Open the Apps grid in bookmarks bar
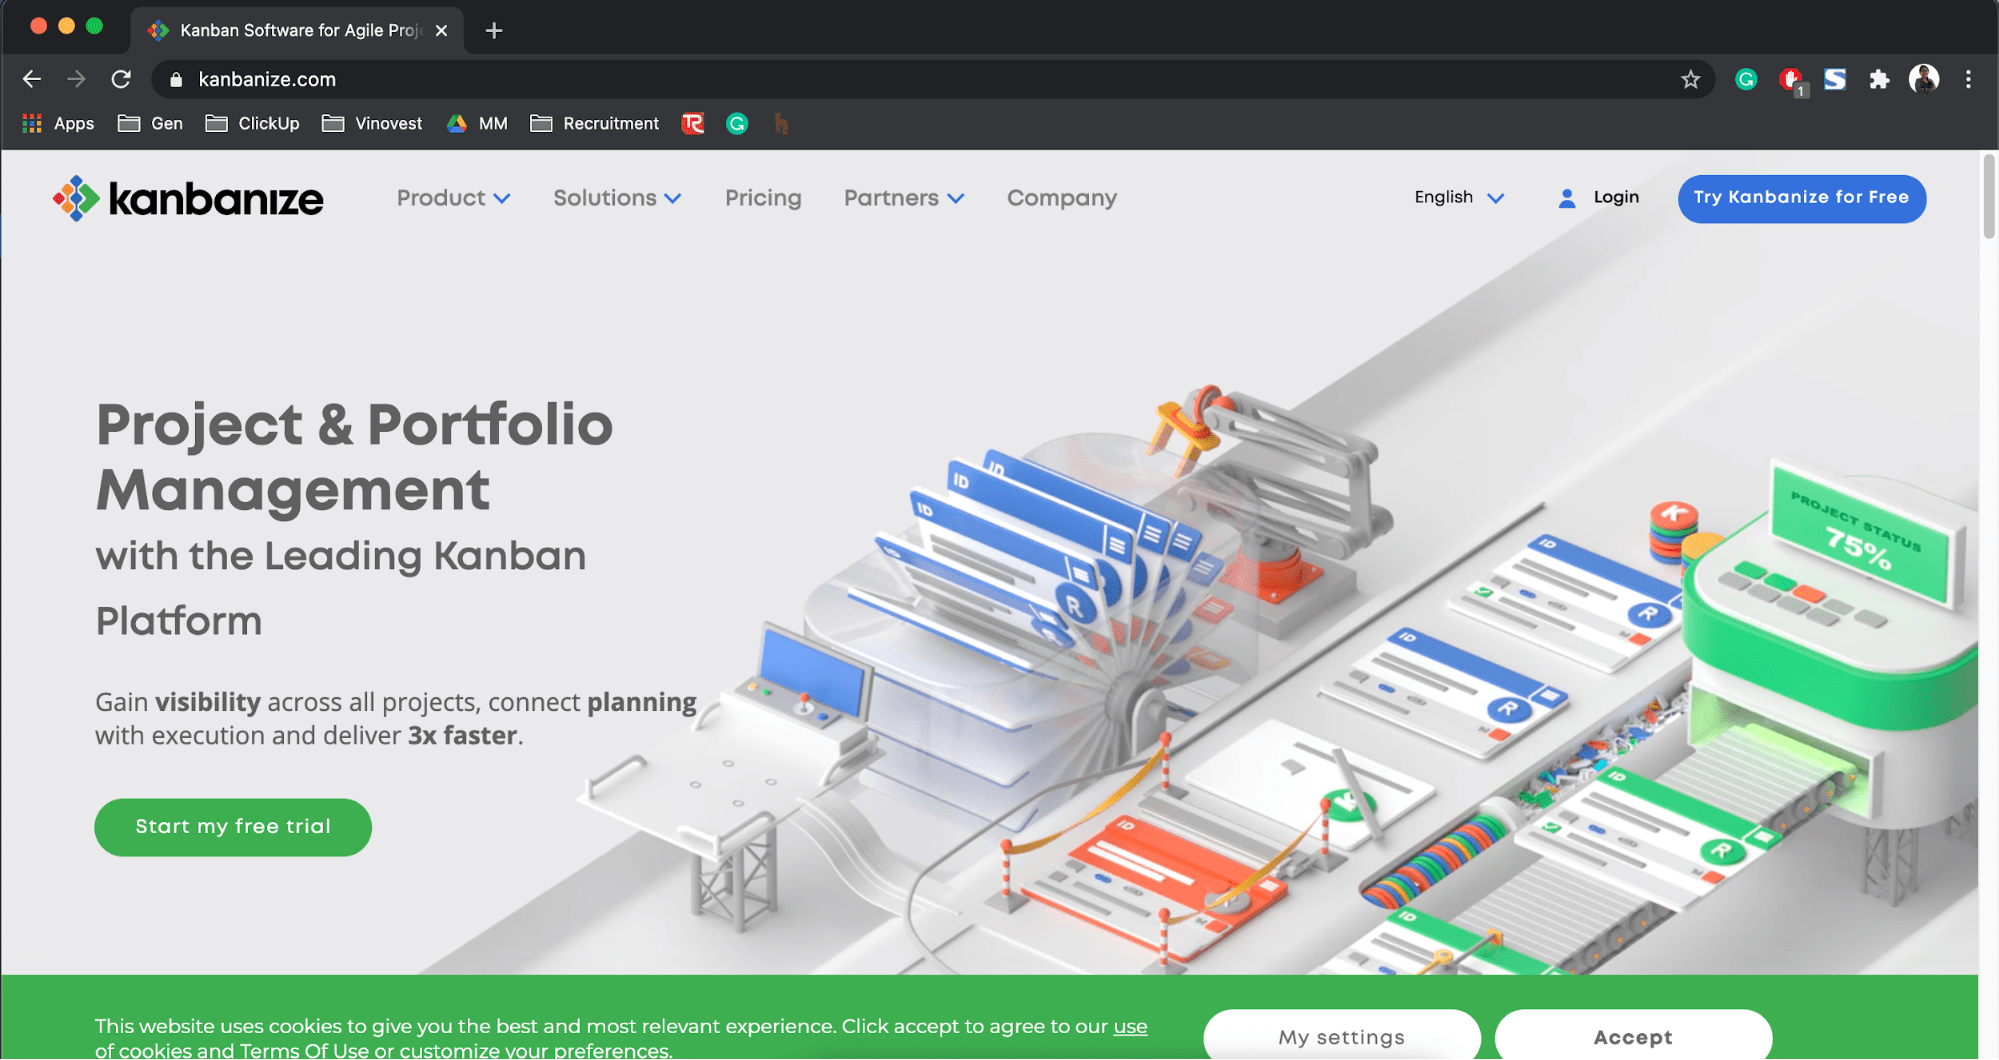The height and width of the screenshot is (1060, 1999). (x=58, y=123)
